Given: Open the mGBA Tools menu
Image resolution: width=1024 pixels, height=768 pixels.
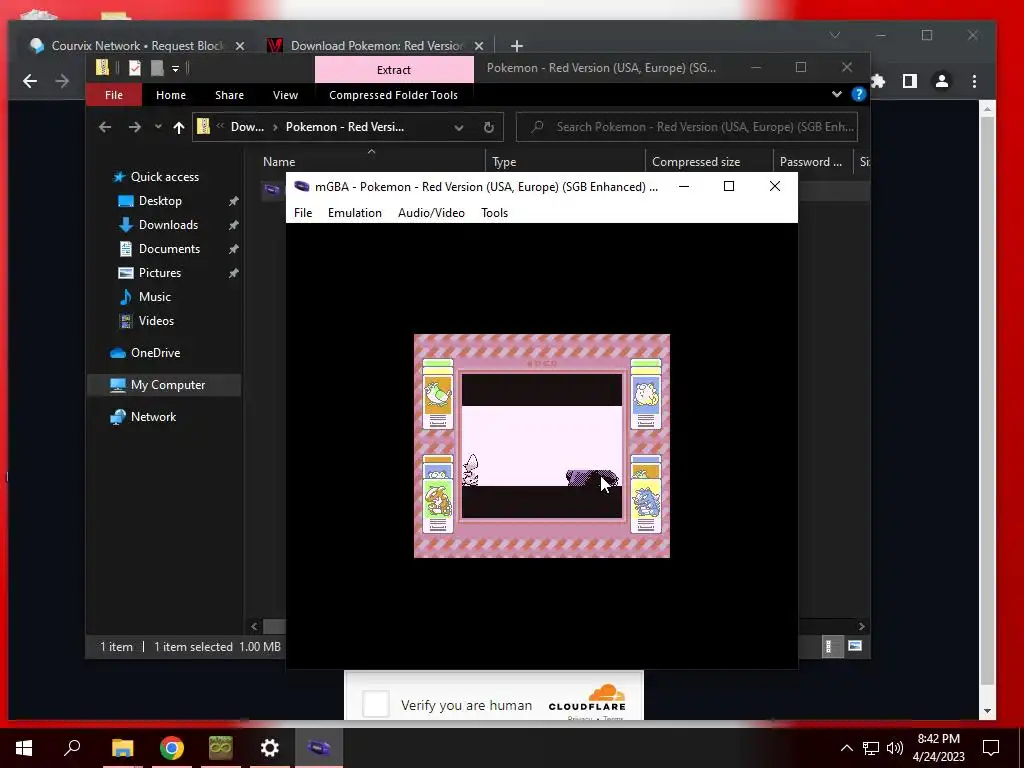Looking at the screenshot, I should pyautogui.click(x=494, y=213).
